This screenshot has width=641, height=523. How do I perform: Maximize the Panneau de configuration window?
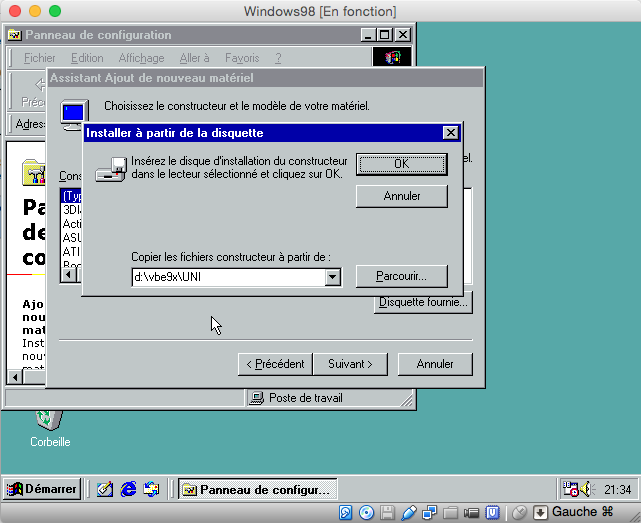click(x=385, y=35)
